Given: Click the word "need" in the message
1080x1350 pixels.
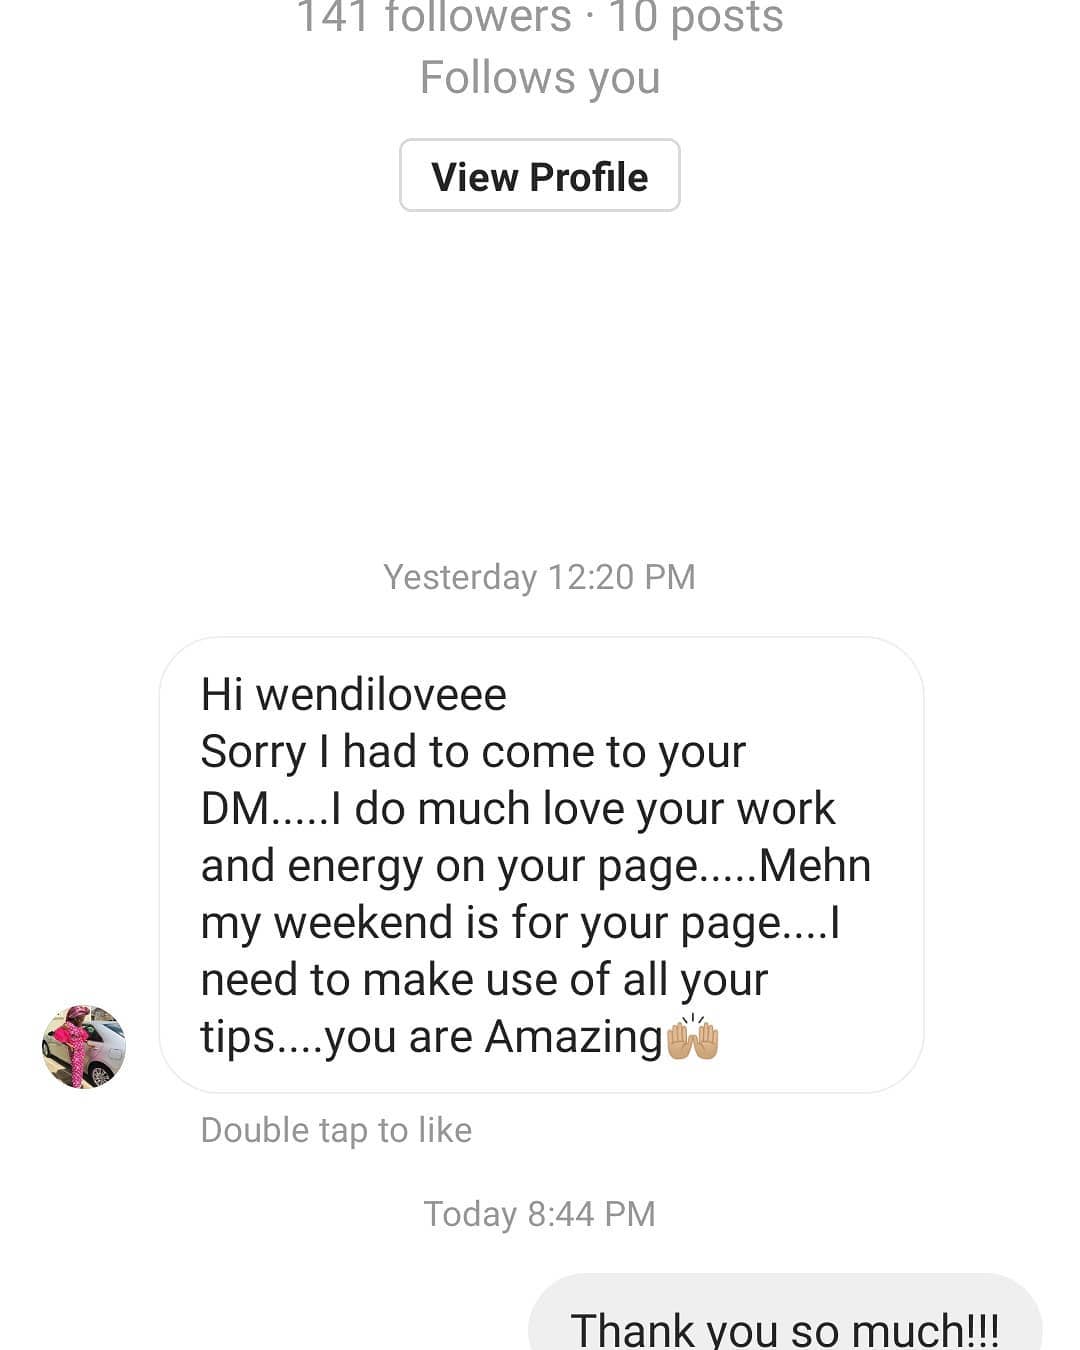Looking at the screenshot, I should pos(249,980).
